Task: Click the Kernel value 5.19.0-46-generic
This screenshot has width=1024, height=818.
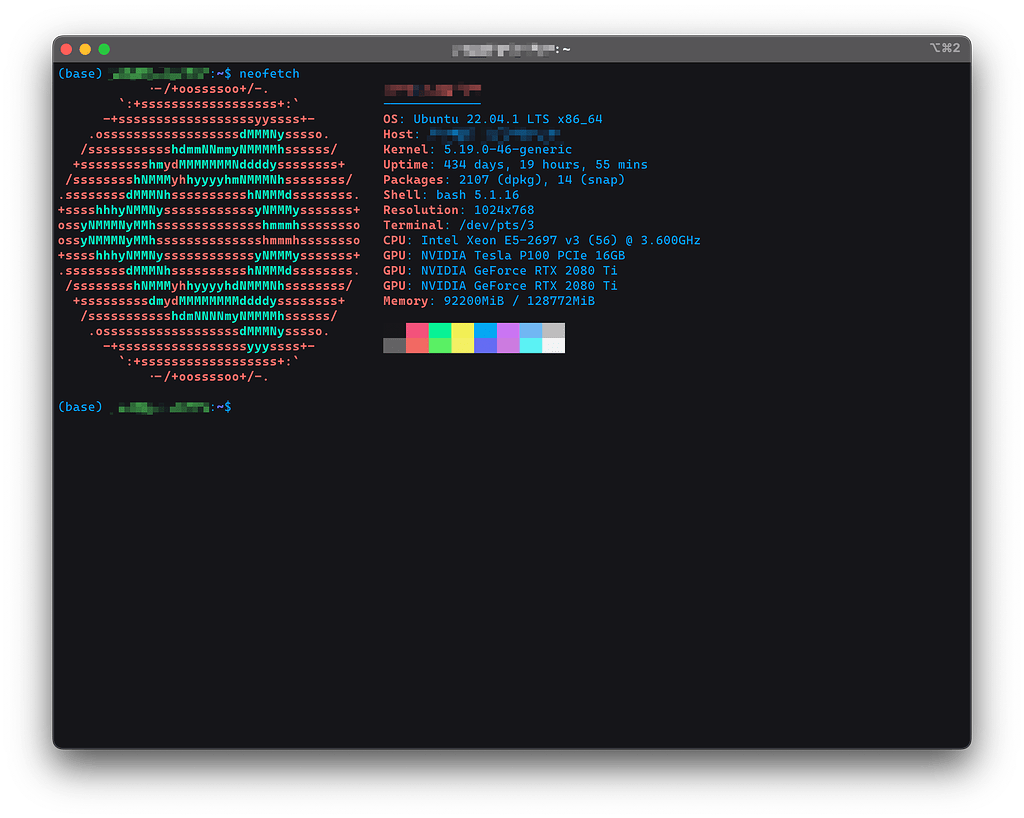Action: pyautogui.click(x=507, y=149)
